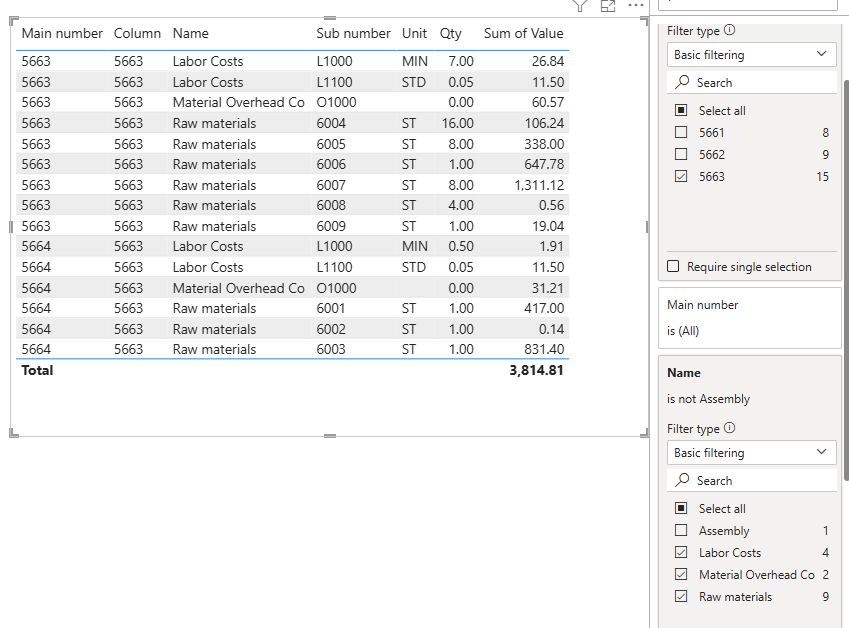Select the 1,311.12 value cell
Screen dimensions: 849x628
[x=539, y=185]
